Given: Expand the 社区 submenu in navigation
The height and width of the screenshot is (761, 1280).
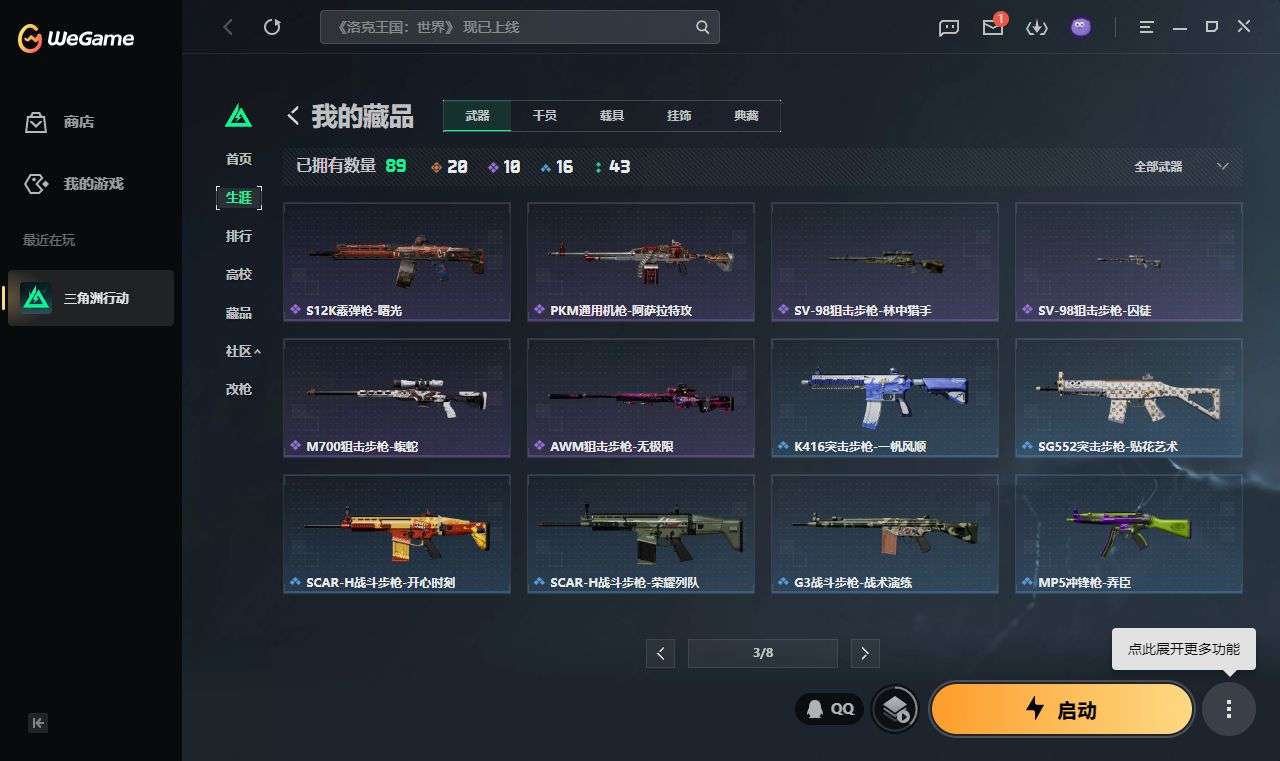Looking at the screenshot, I should [x=242, y=351].
